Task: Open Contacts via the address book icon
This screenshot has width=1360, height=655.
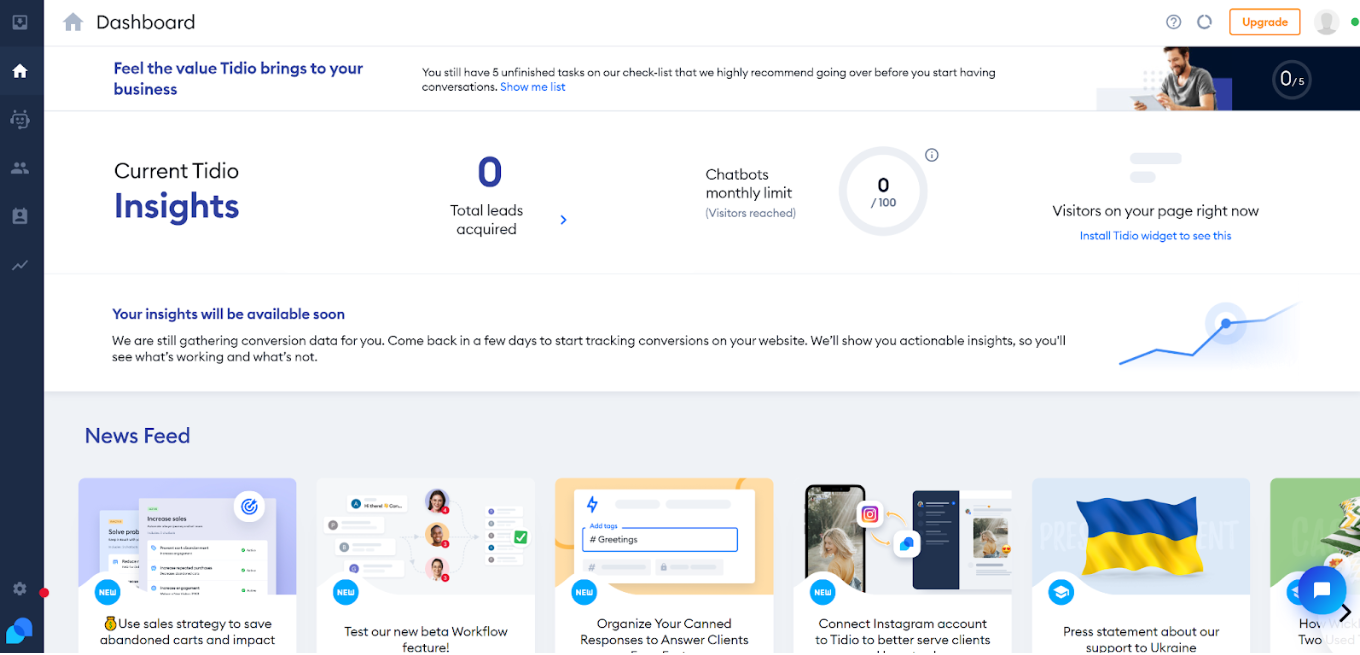Action: click(20, 216)
